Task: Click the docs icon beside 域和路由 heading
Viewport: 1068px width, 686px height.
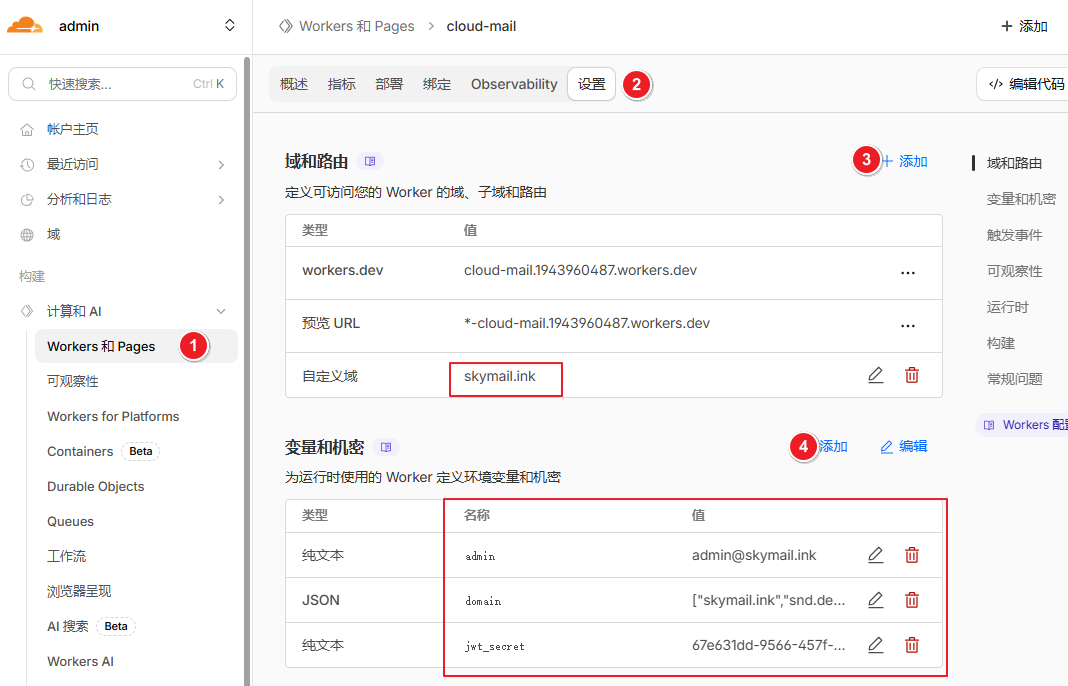Action: (x=370, y=161)
